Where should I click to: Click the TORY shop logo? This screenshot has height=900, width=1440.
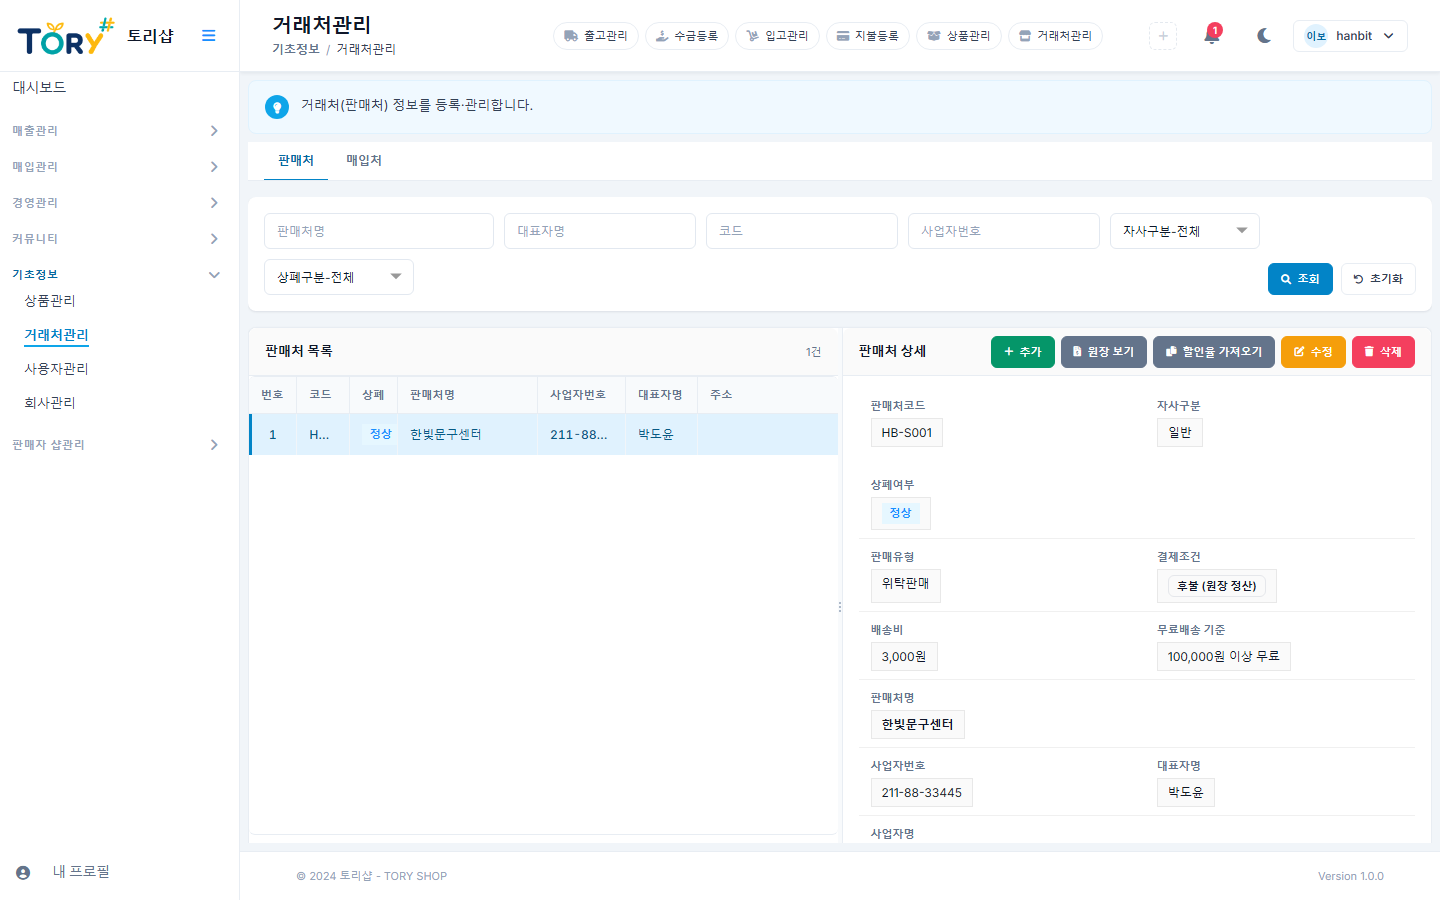coord(66,37)
